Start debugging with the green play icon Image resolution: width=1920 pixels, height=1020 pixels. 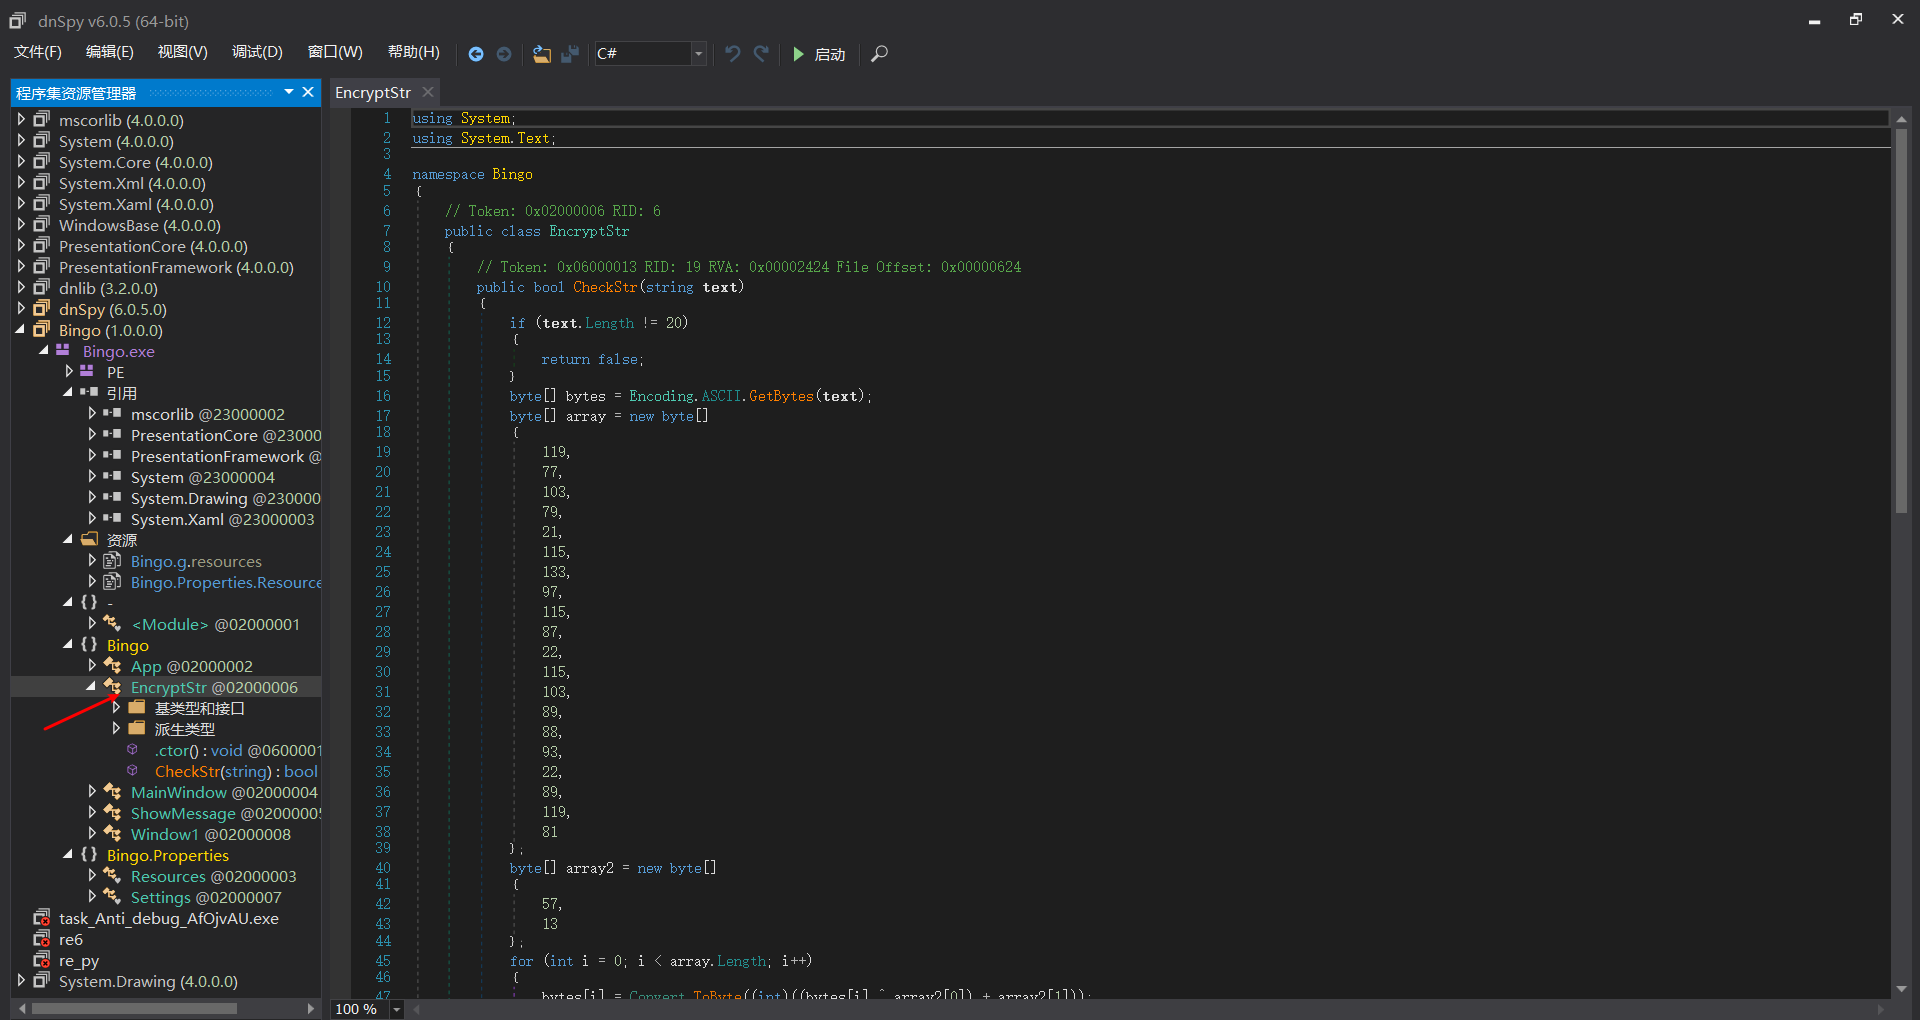[798, 54]
